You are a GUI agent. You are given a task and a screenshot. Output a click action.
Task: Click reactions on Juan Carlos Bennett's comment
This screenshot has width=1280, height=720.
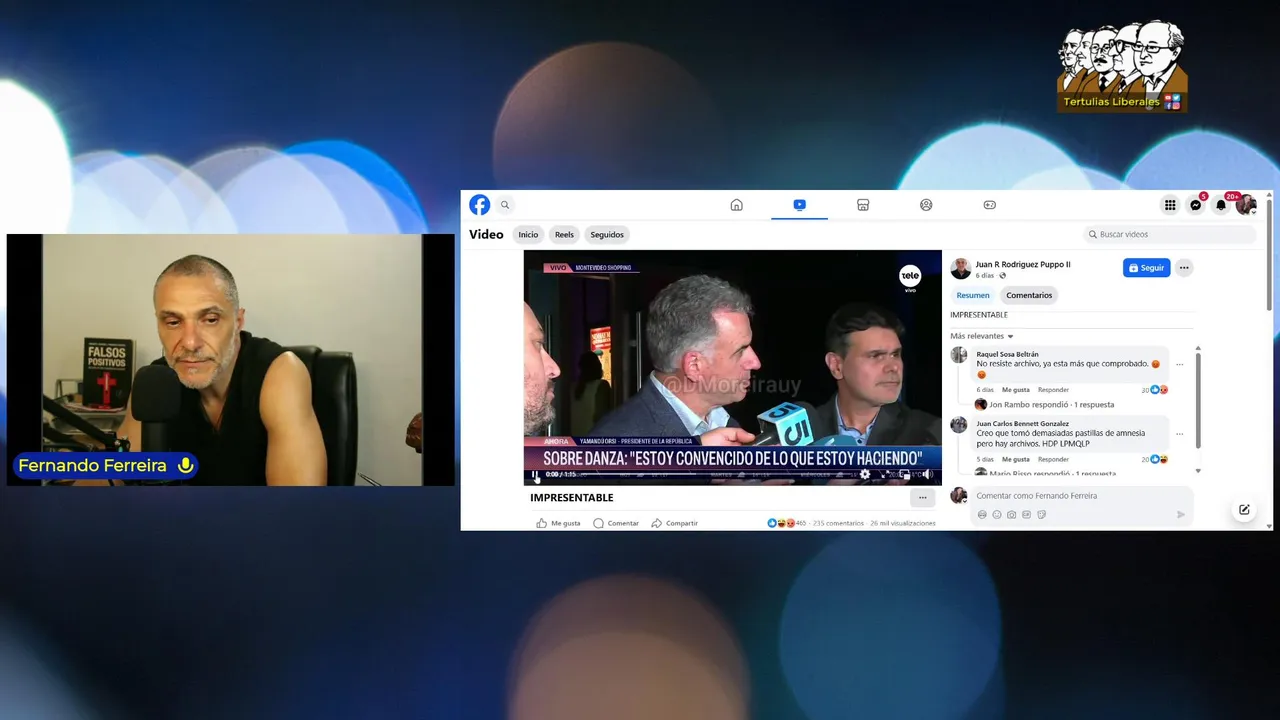[1155, 459]
